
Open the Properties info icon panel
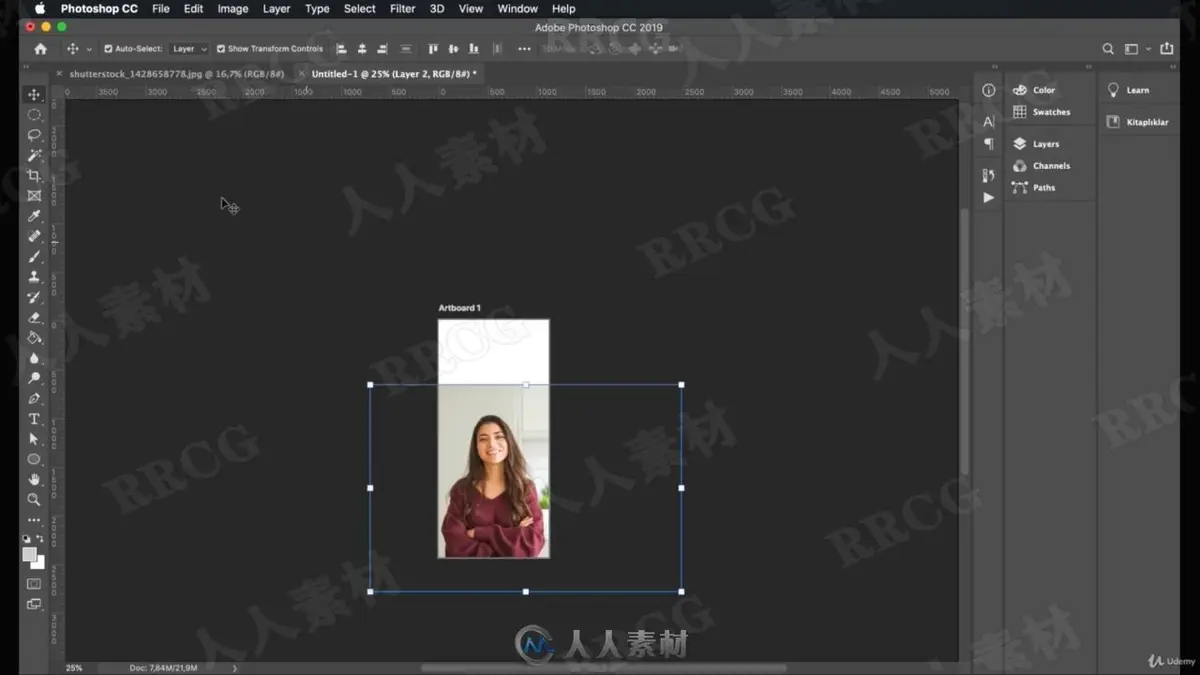[x=988, y=90]
